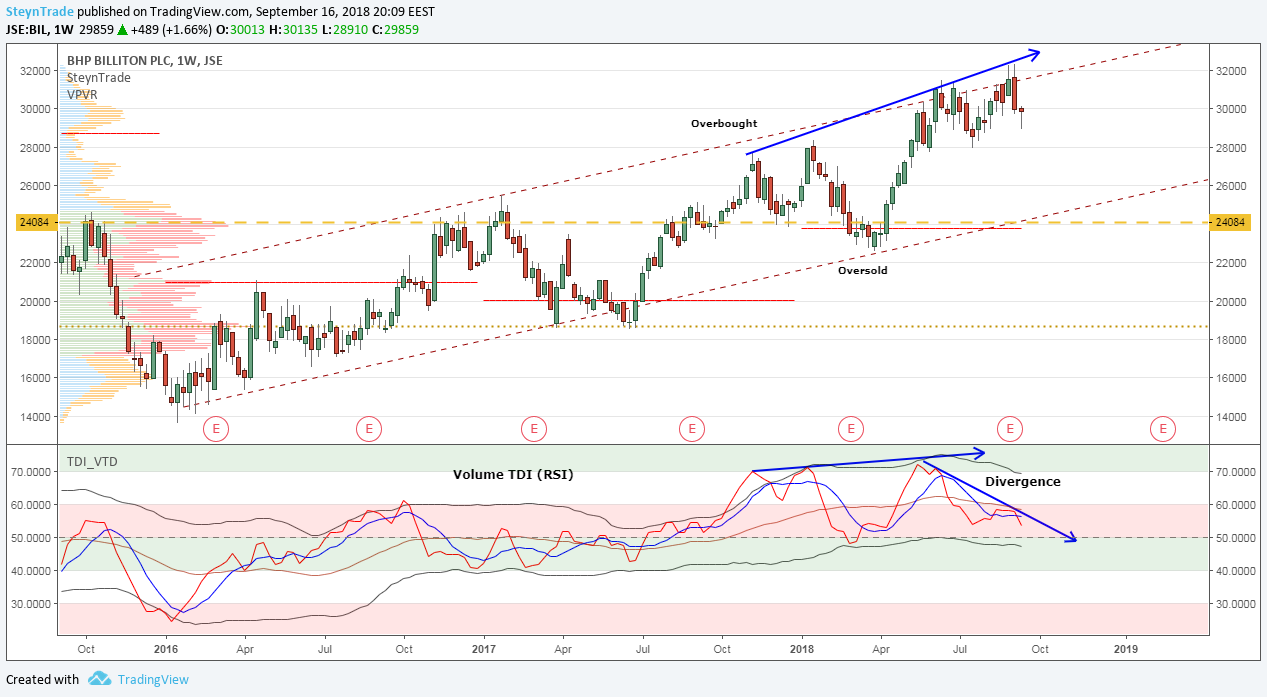Image resolution: width=1267 pixels, height=697 pixels.
Task: Select the Divergence annotation text
Action: (x=1023, y=481)
